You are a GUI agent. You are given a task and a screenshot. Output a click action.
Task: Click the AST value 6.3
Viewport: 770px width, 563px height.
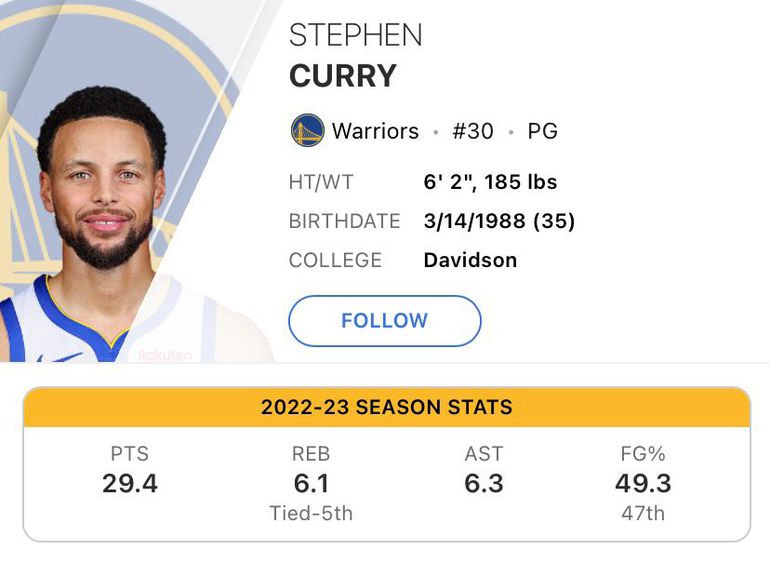[484, 484]
